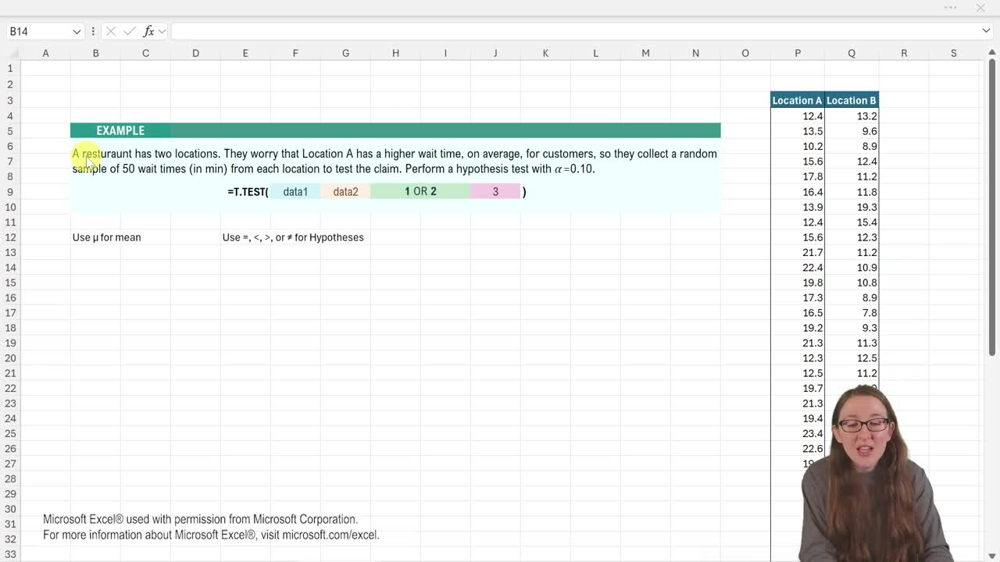Select the Location B value 15.4
Image resolution: width=1000 pixels, height=562 pixels.
851,223
